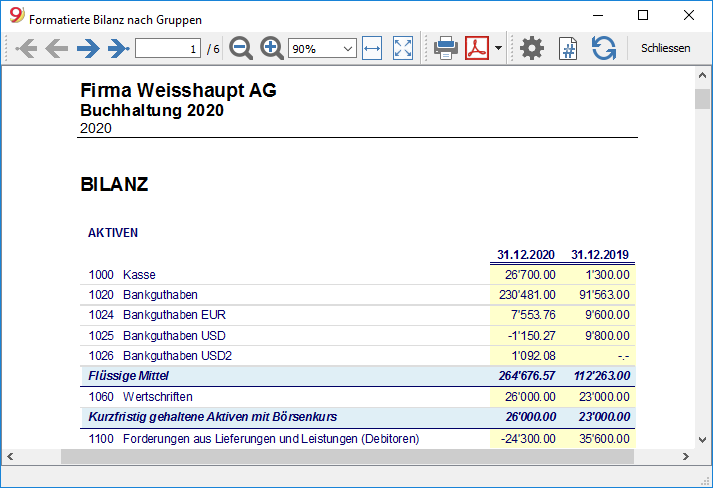This screenshot has width=713, height=488.
Task: Click Kasse prior year amount 1'300.00
Action: click(x=608, y=275)
